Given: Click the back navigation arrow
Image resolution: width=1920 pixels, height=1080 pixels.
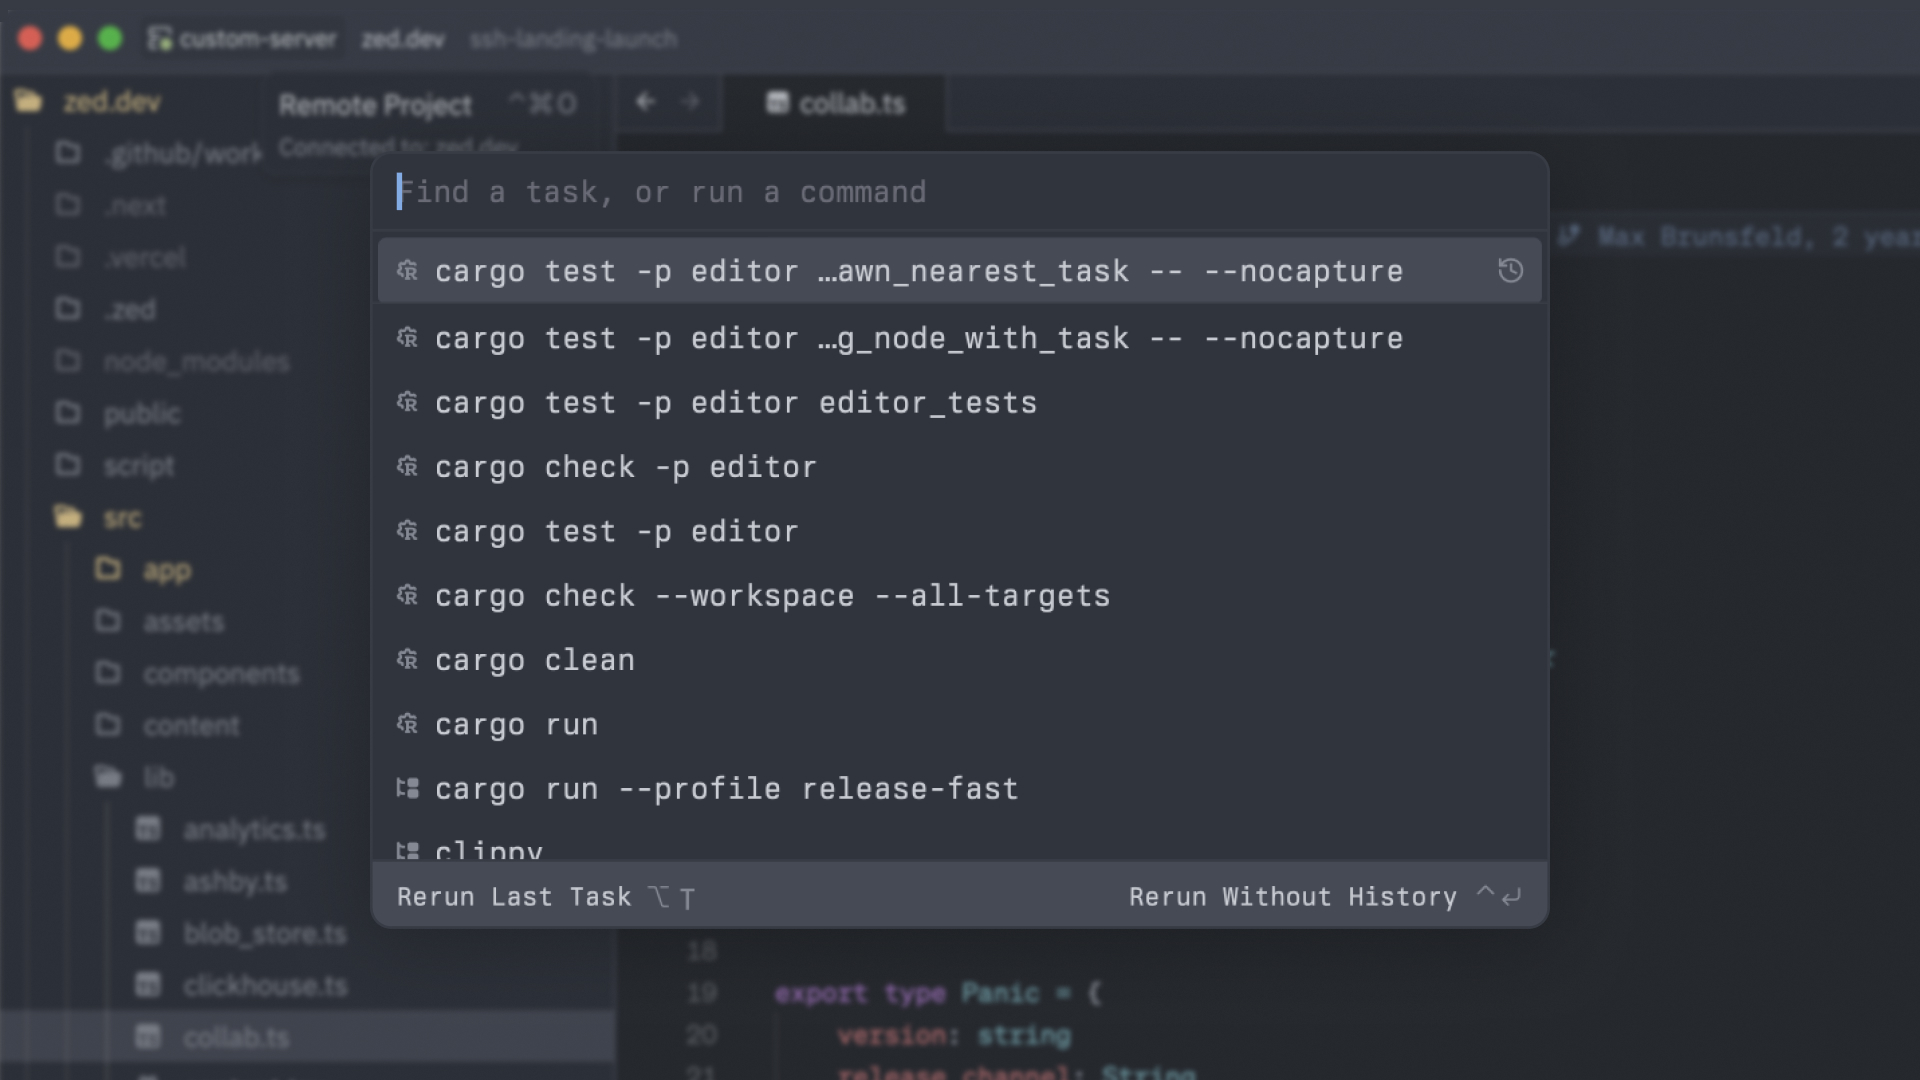Looking at the screenshot, I should [645, 103].
